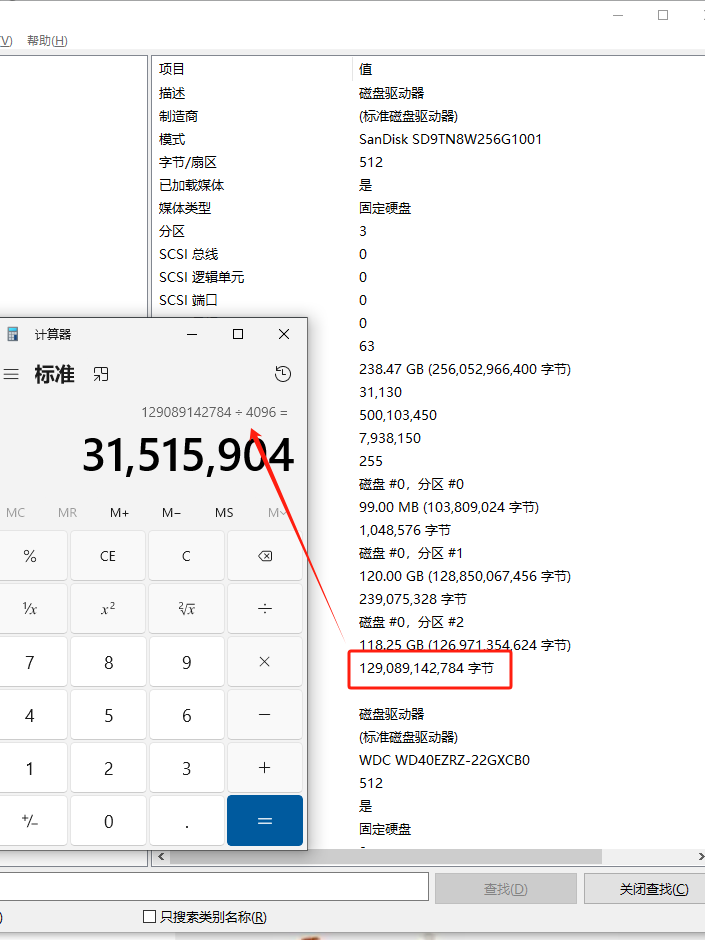
Task: Click the MS memory store button
Action: pyautogui.click(x=224, y=513)
